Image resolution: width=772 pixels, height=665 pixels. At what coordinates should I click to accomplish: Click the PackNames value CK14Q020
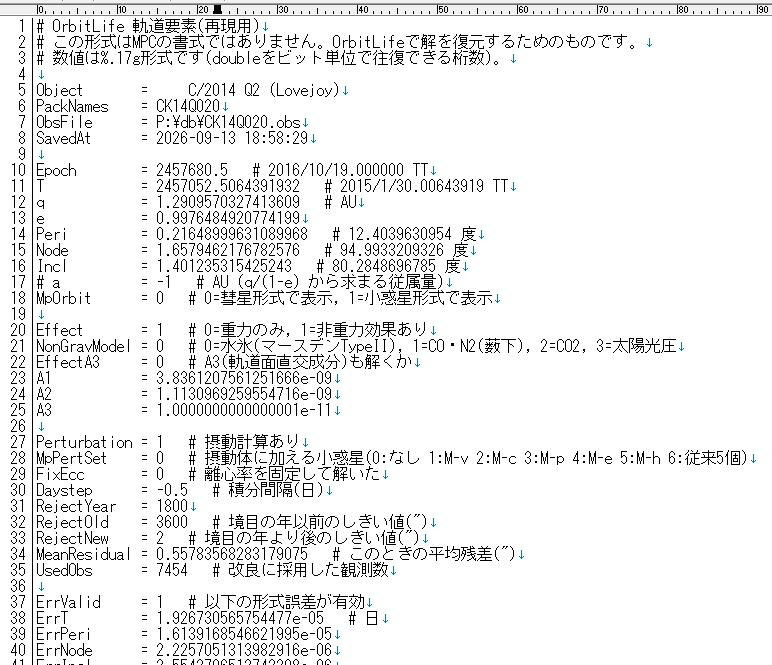188,106
